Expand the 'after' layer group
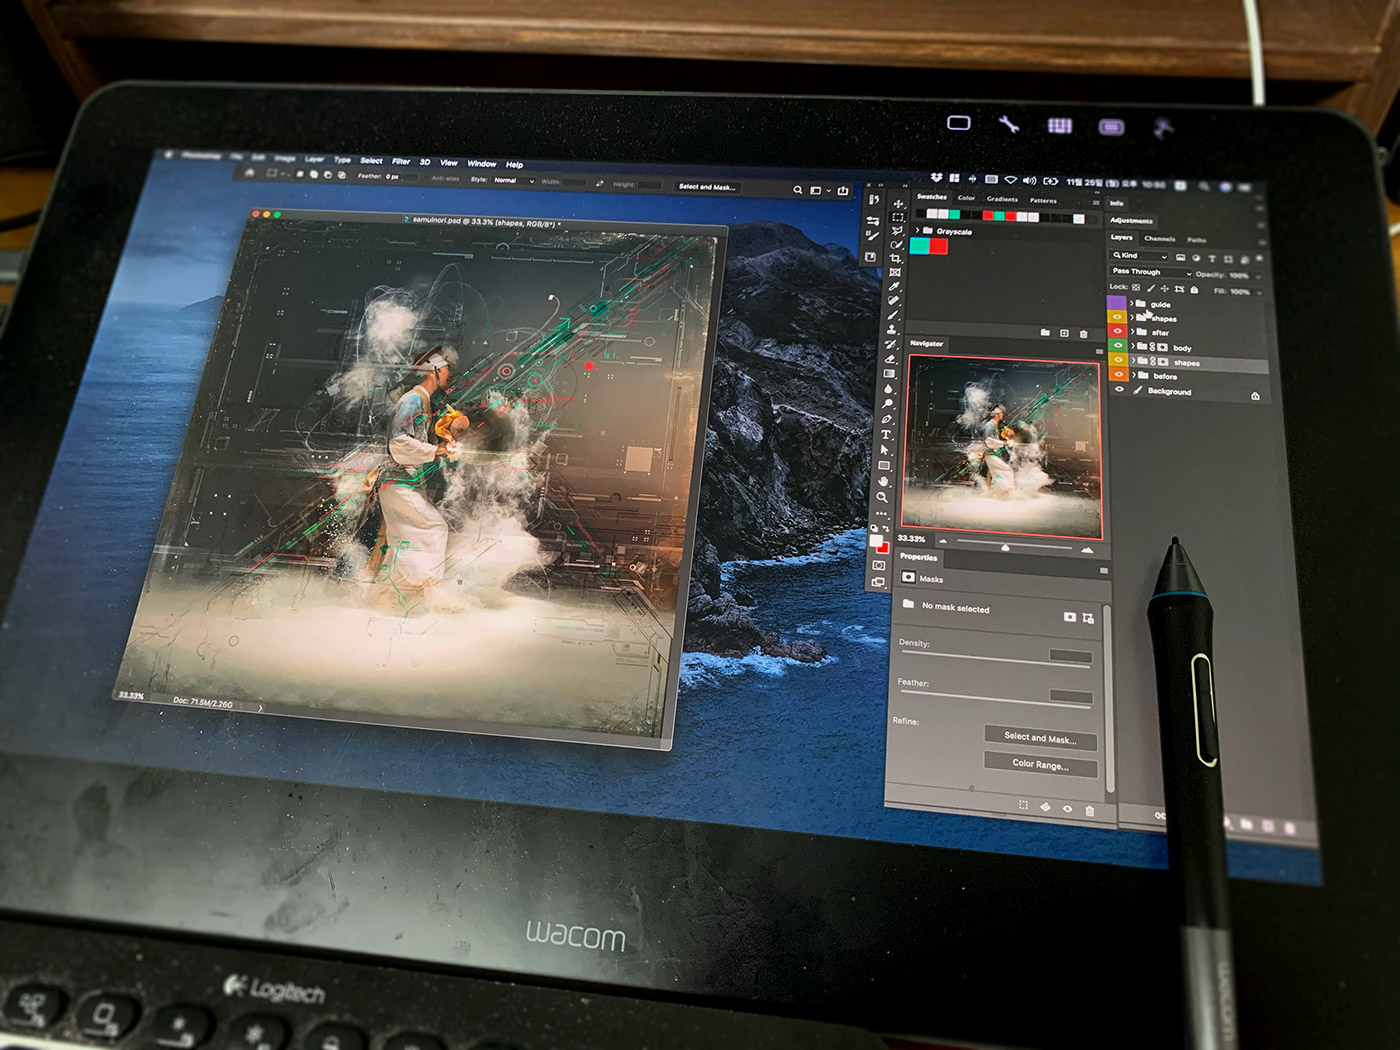 pos(1132,332)
